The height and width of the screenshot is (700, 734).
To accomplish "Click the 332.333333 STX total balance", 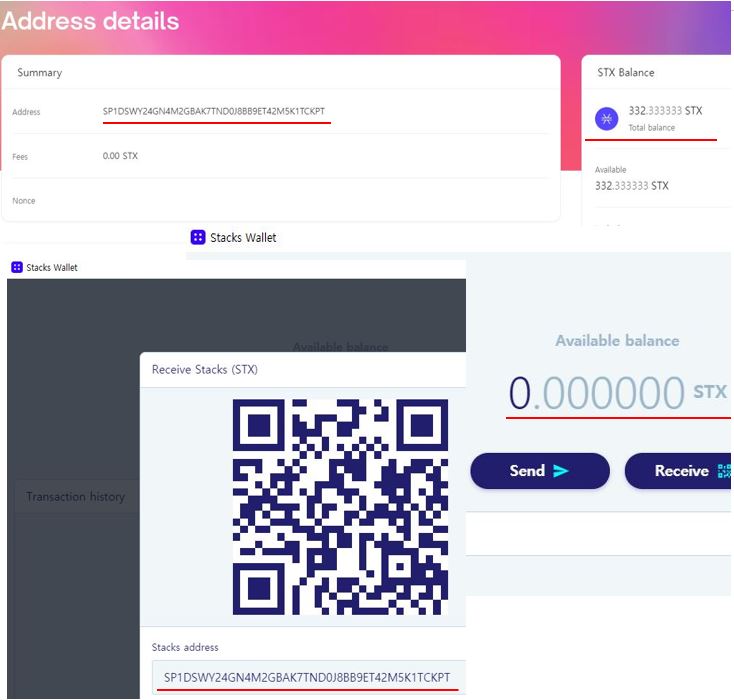I will point(665,111).
